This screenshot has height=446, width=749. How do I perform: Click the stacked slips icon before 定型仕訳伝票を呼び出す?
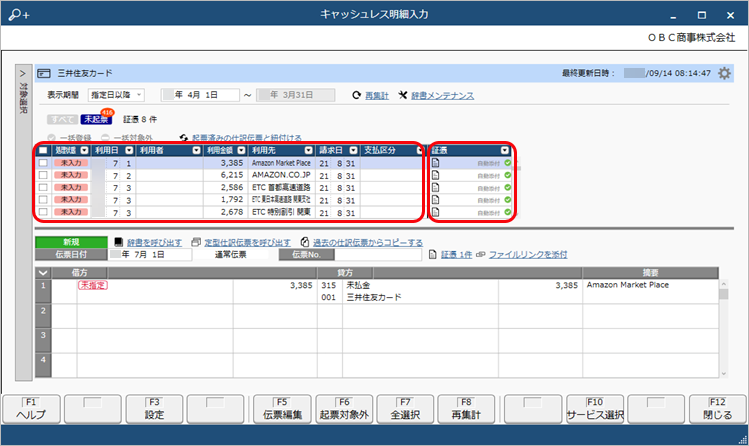point(195,242)
